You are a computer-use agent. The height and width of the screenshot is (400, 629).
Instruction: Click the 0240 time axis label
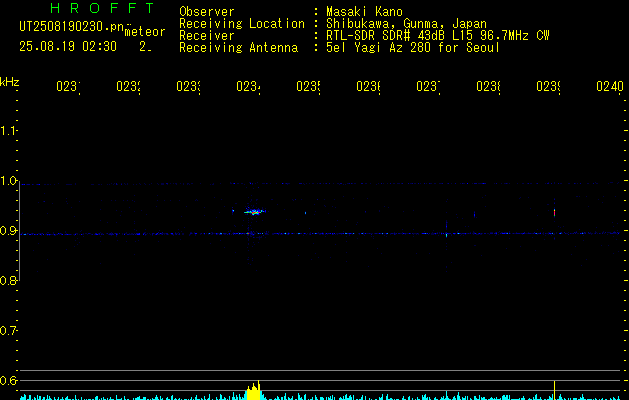(x=610, y=86)
